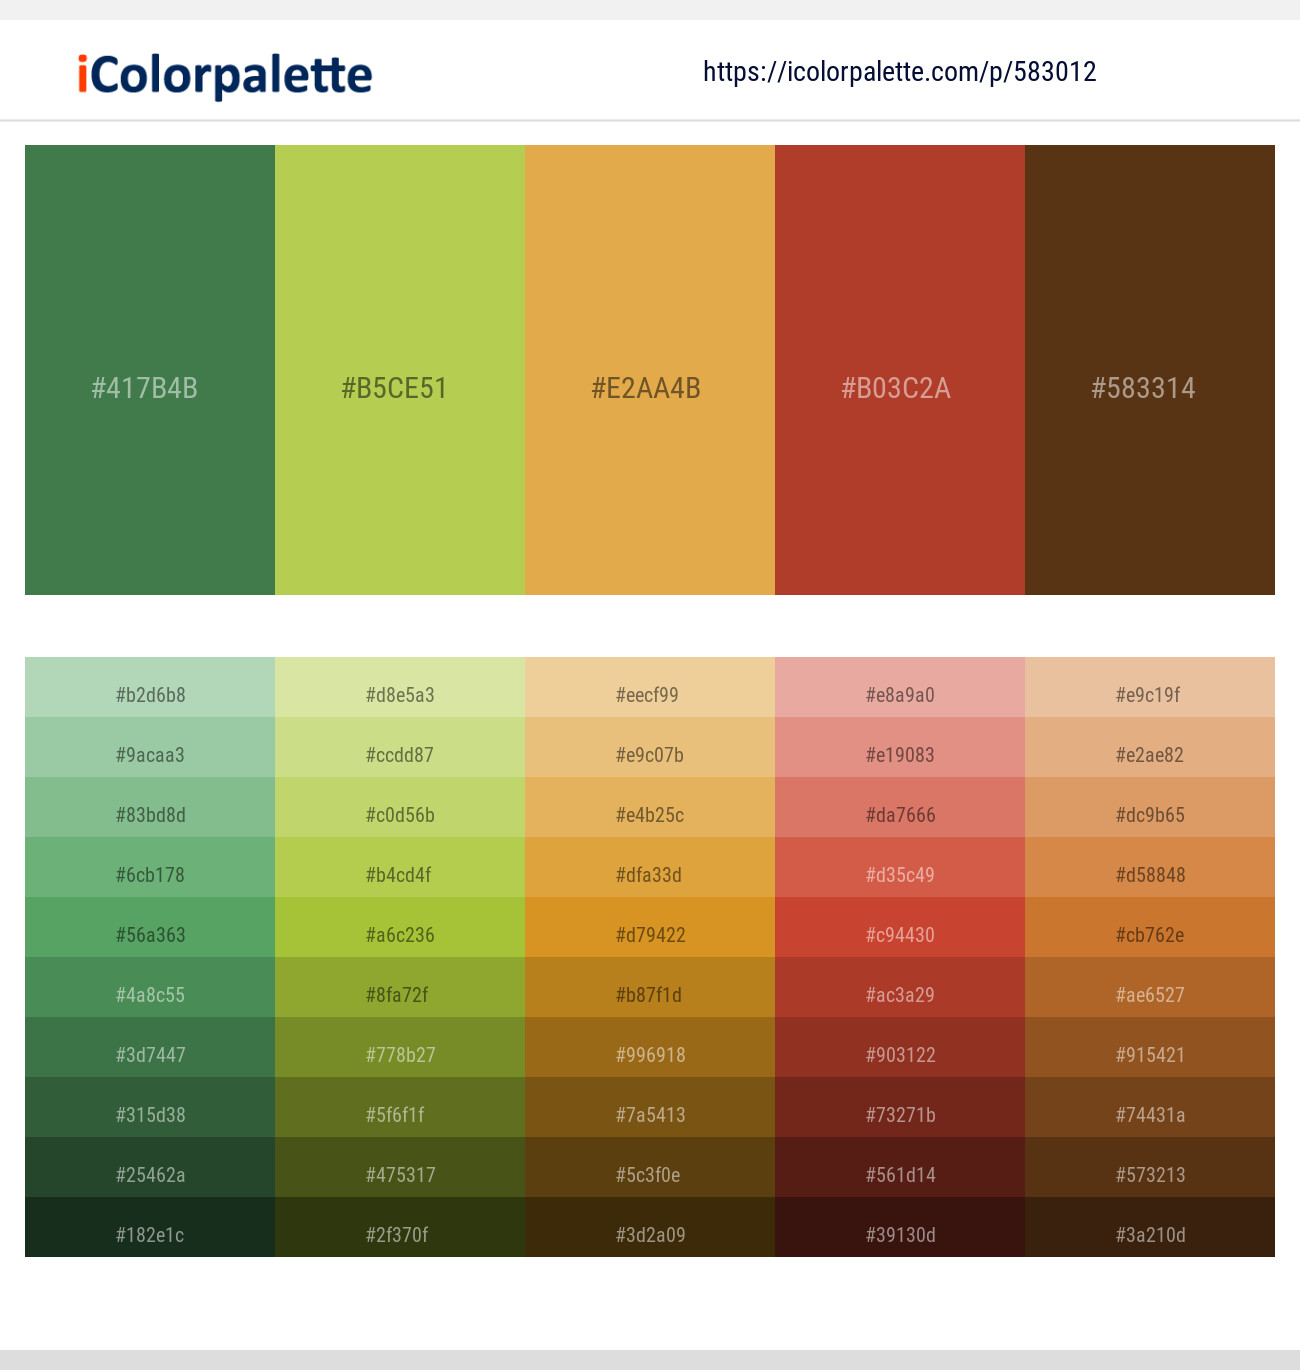Select the #E2AA4B orange color swatch
Image resolution: width=1300 pixels, height=1370 pixels.
(x=649, y=370)
